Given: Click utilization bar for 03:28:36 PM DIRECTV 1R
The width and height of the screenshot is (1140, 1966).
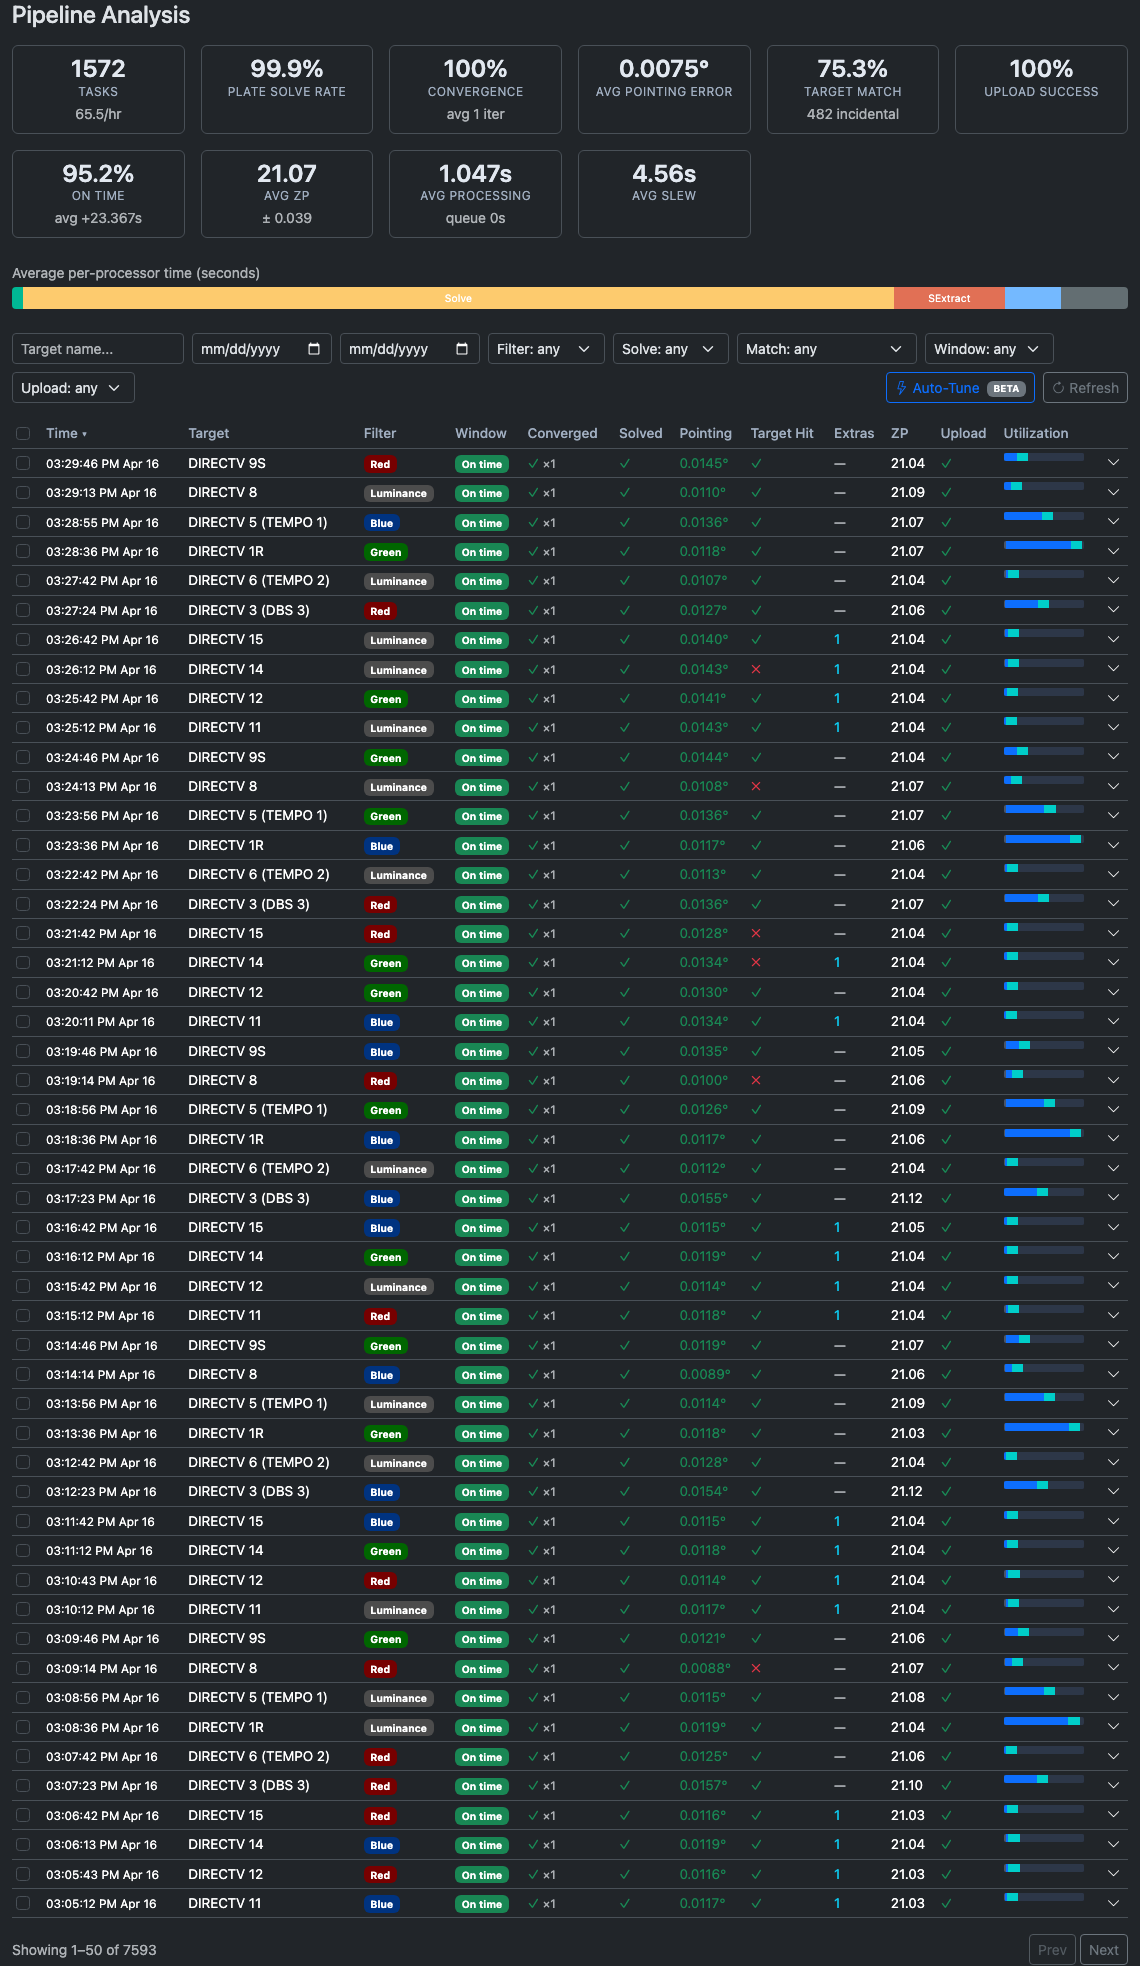Looking at the screenshot, I should tap(1043, 545).
